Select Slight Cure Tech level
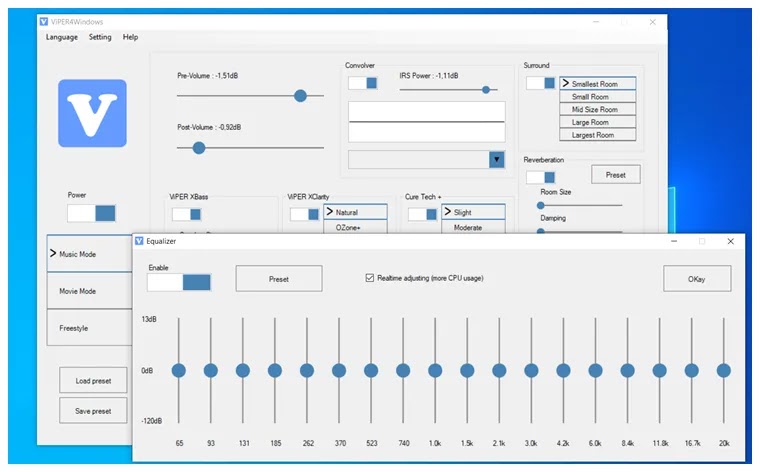 (474, 212)
